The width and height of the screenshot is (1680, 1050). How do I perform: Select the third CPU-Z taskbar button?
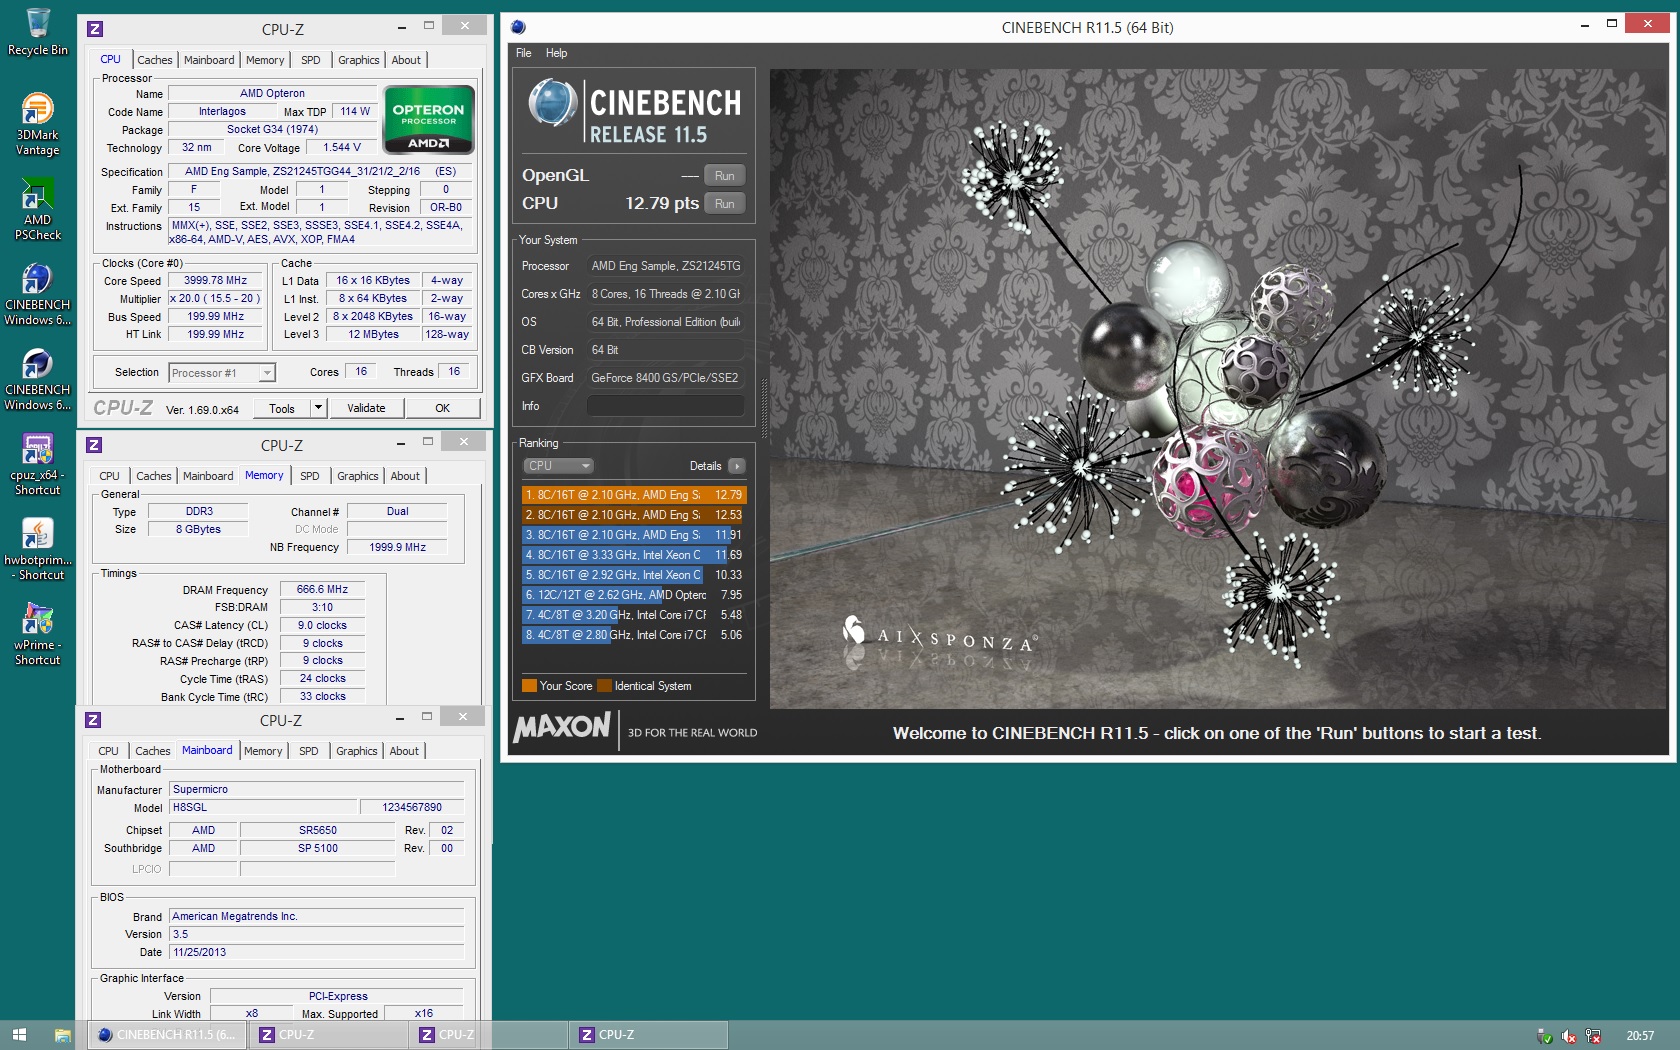point(647,1035)
